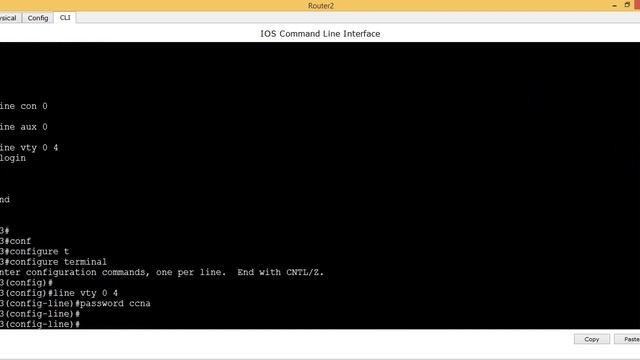
Task: Click the 'password ccna' command line
Action: (75, 303)
